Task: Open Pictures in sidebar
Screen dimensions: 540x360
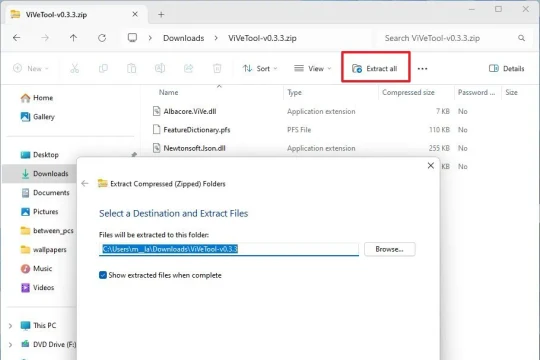Action: [x=39, y=212]
